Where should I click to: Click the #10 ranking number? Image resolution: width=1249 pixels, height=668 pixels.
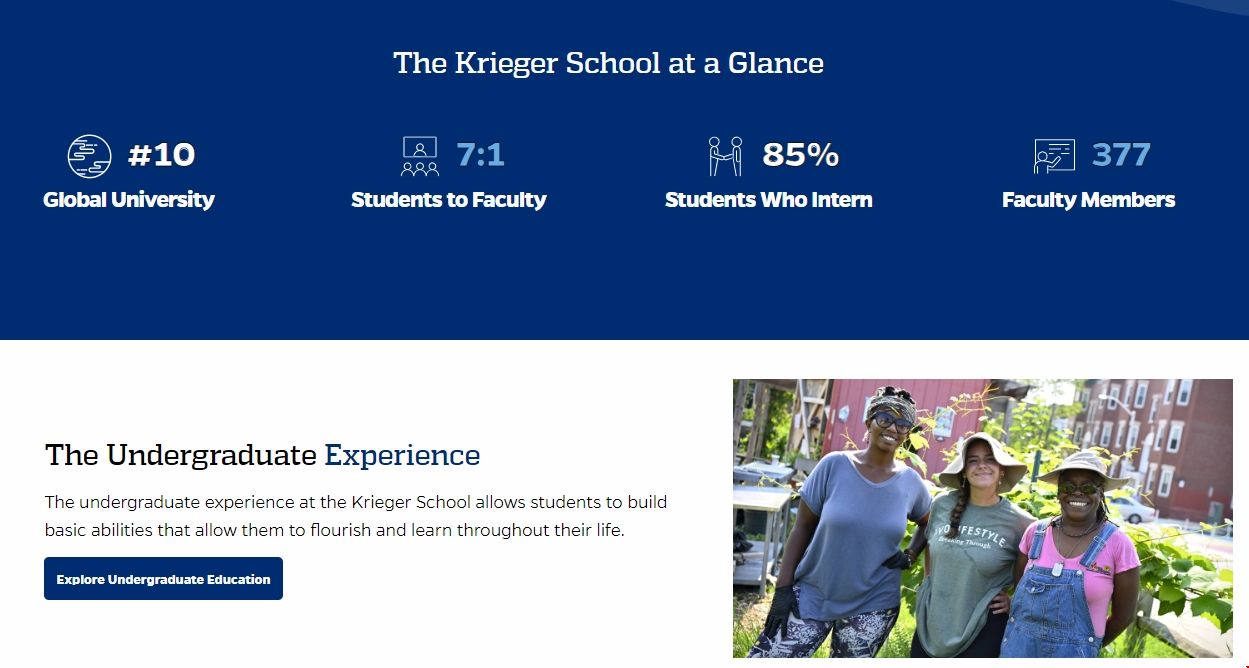161,155
